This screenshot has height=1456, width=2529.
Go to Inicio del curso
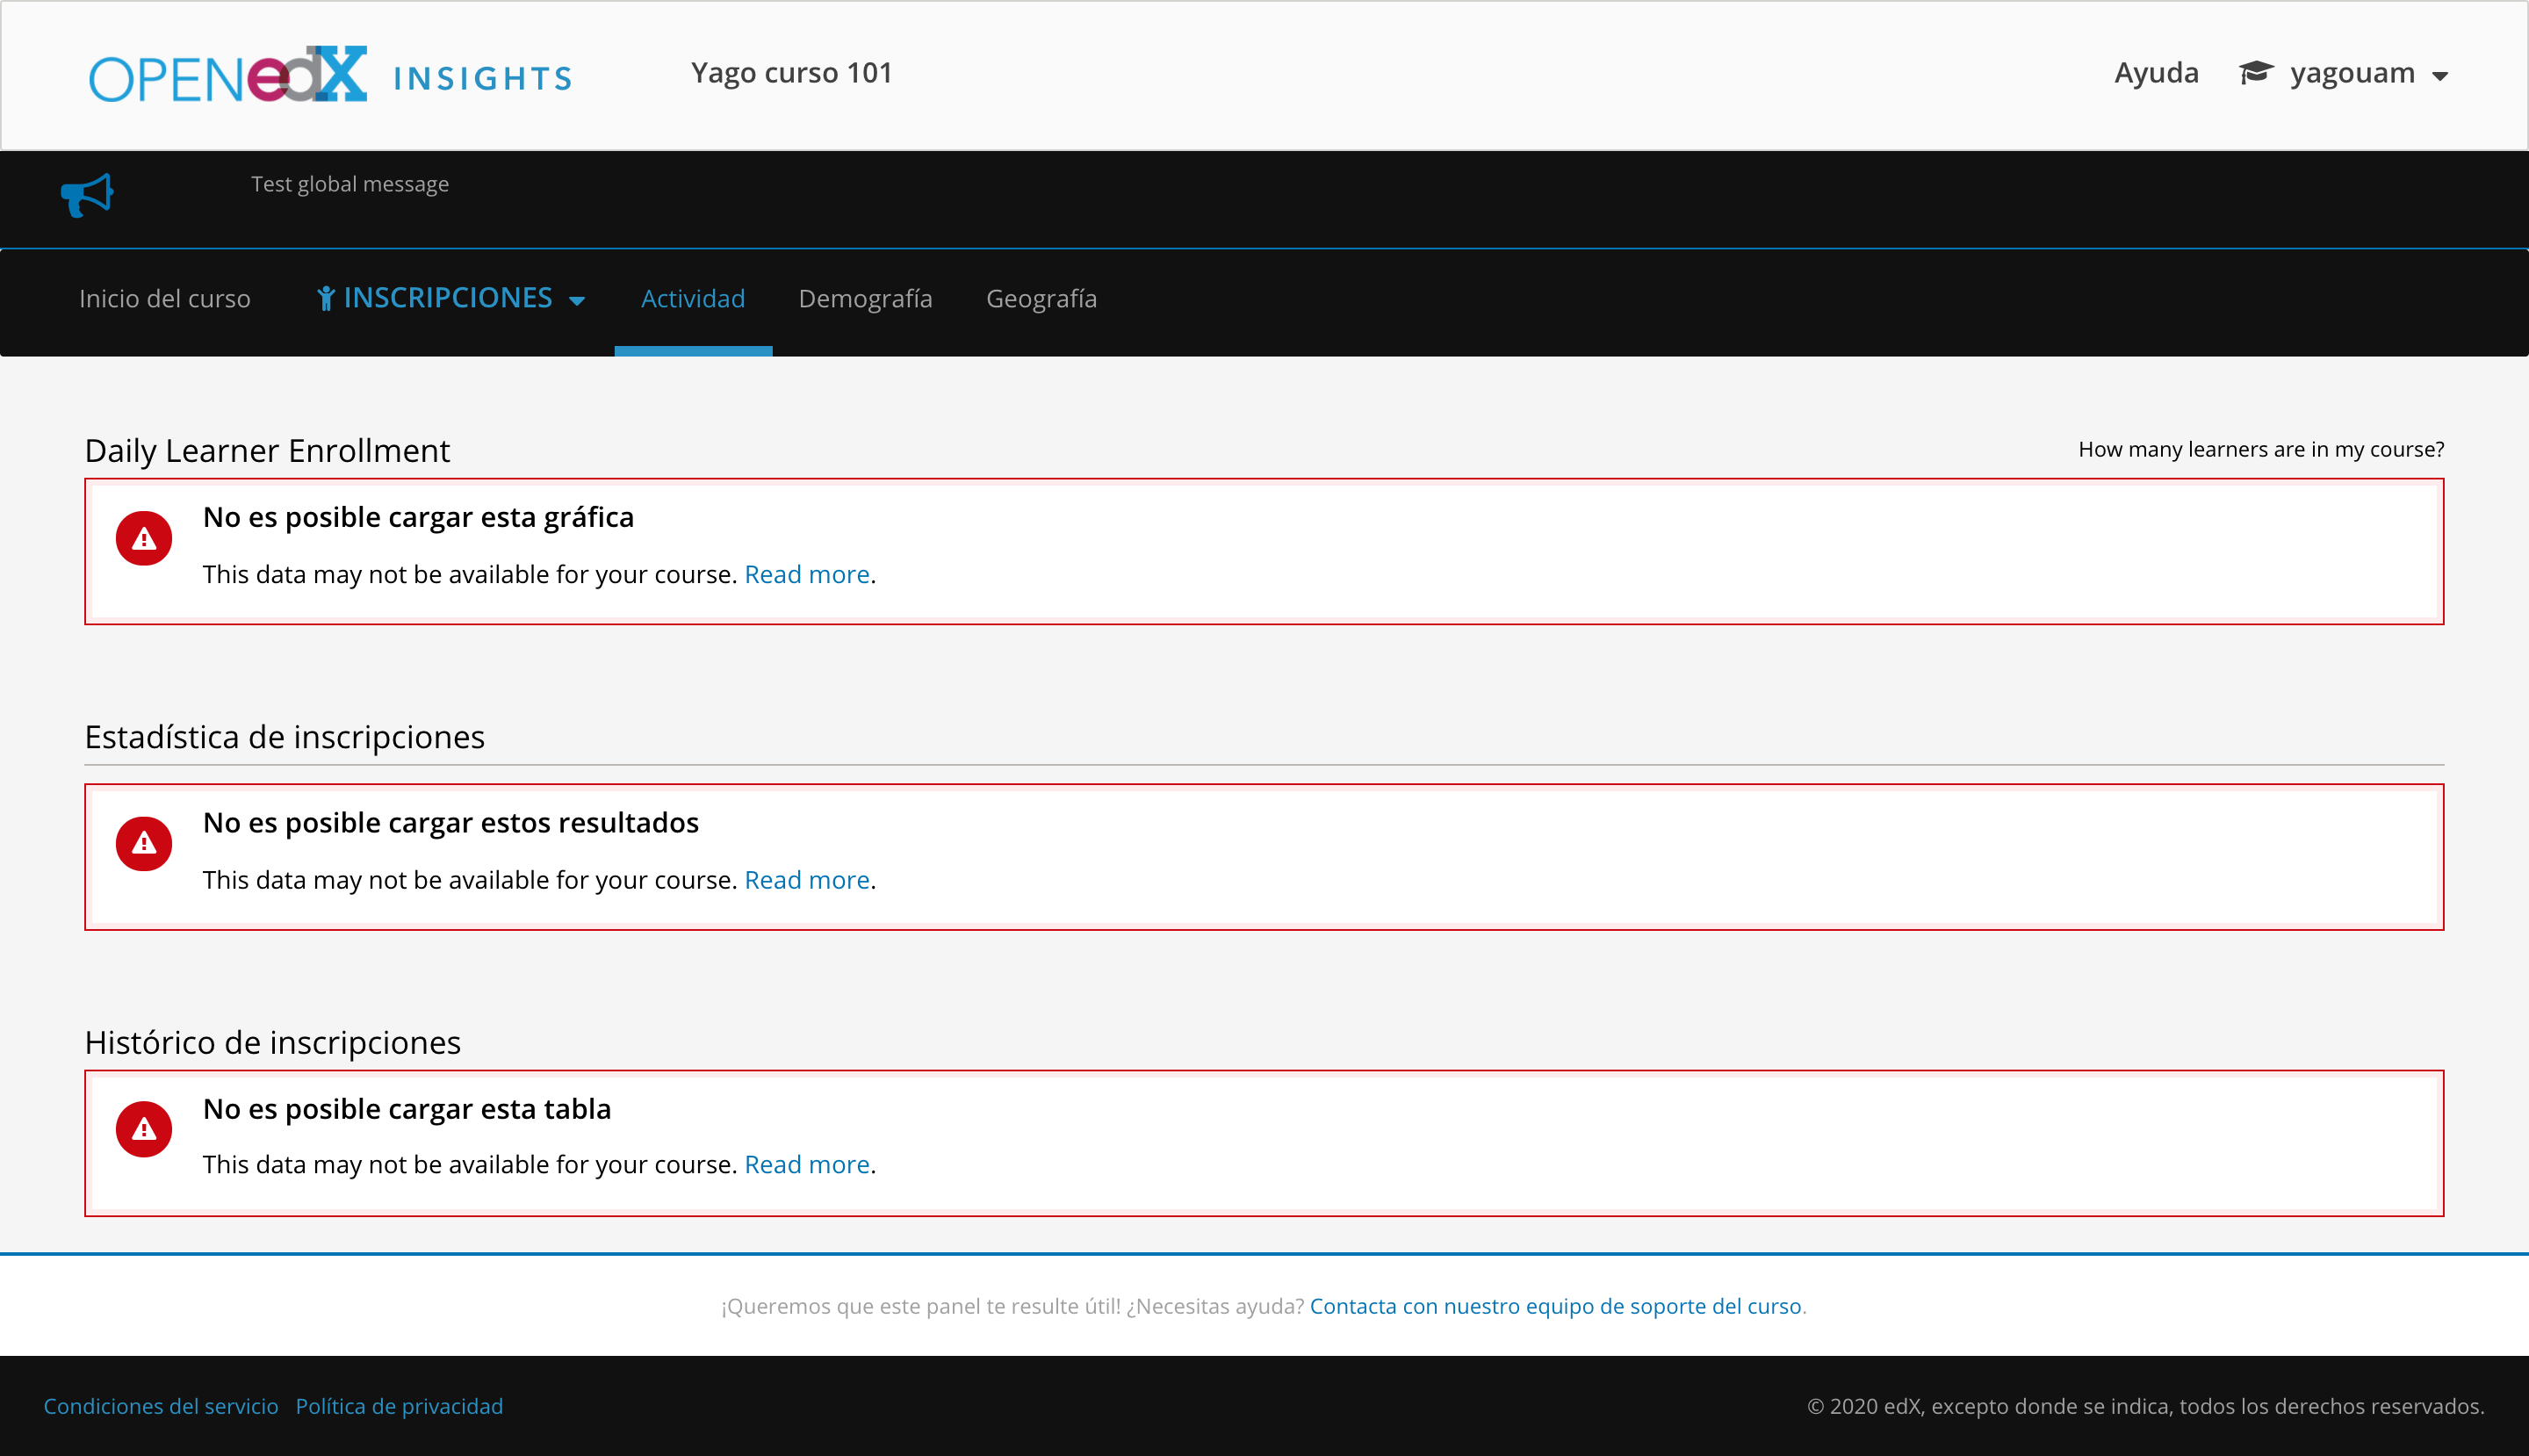click(164, 299)
